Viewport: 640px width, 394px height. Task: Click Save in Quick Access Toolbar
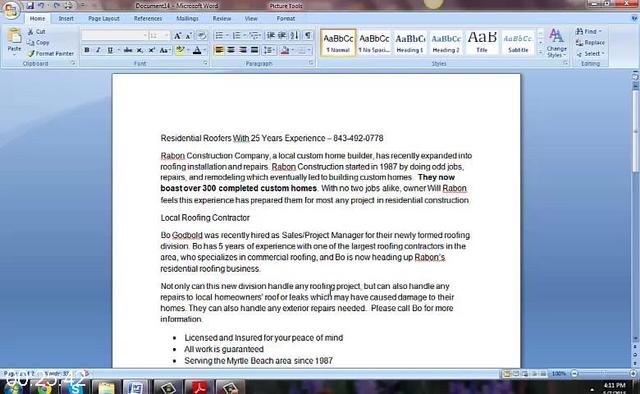30,6
